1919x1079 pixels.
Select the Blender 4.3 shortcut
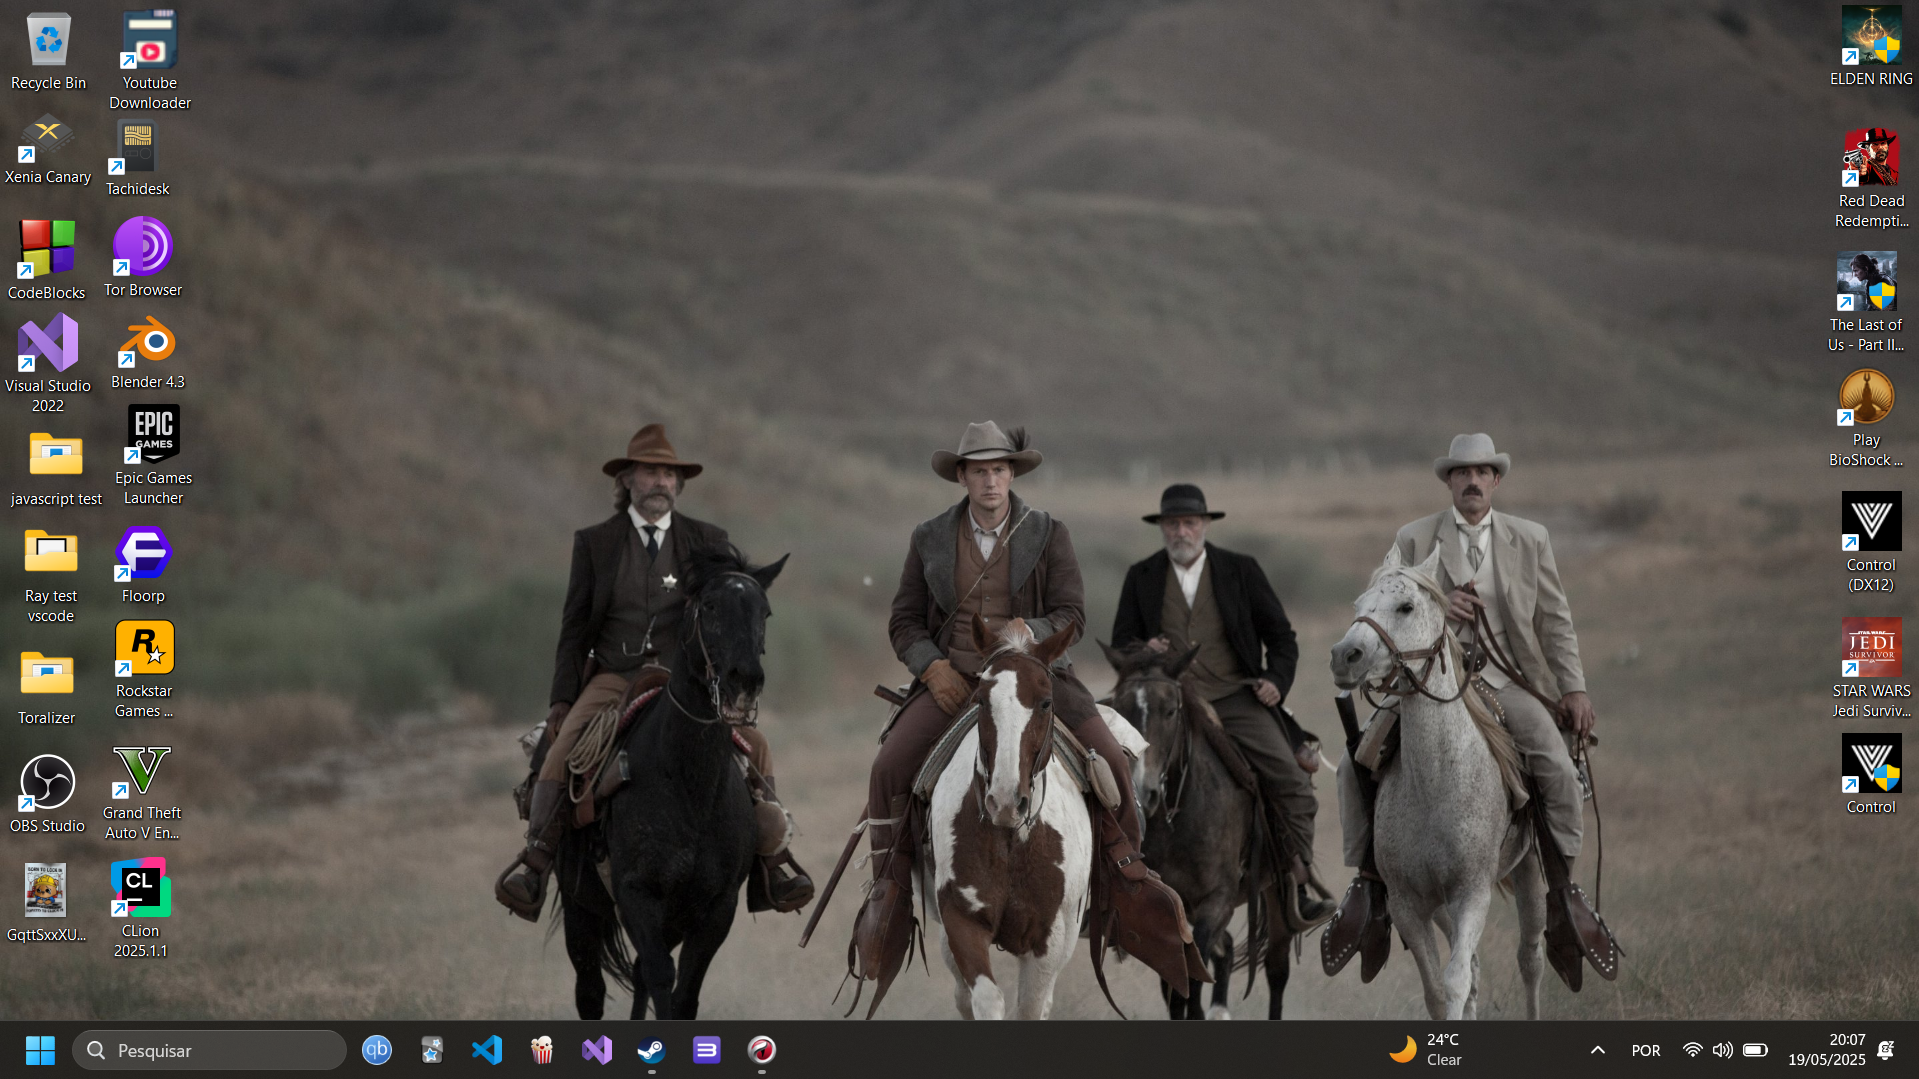(148, 353)
